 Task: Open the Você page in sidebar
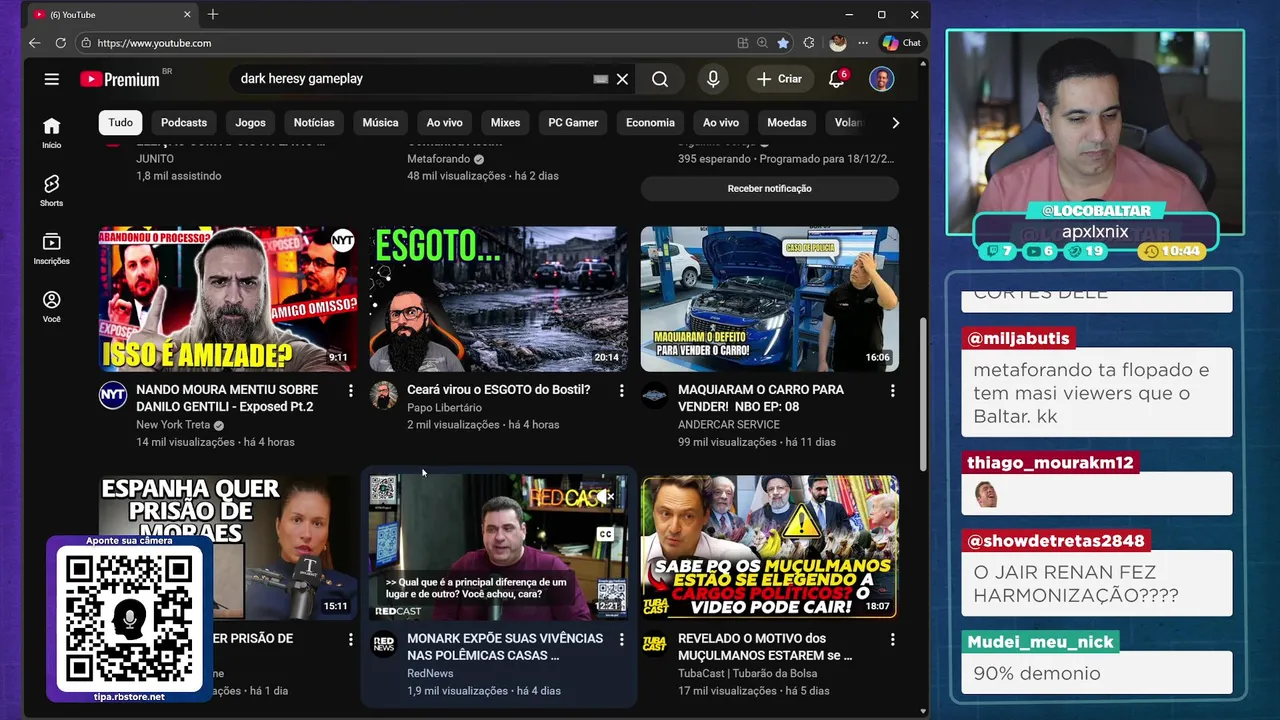52,306
